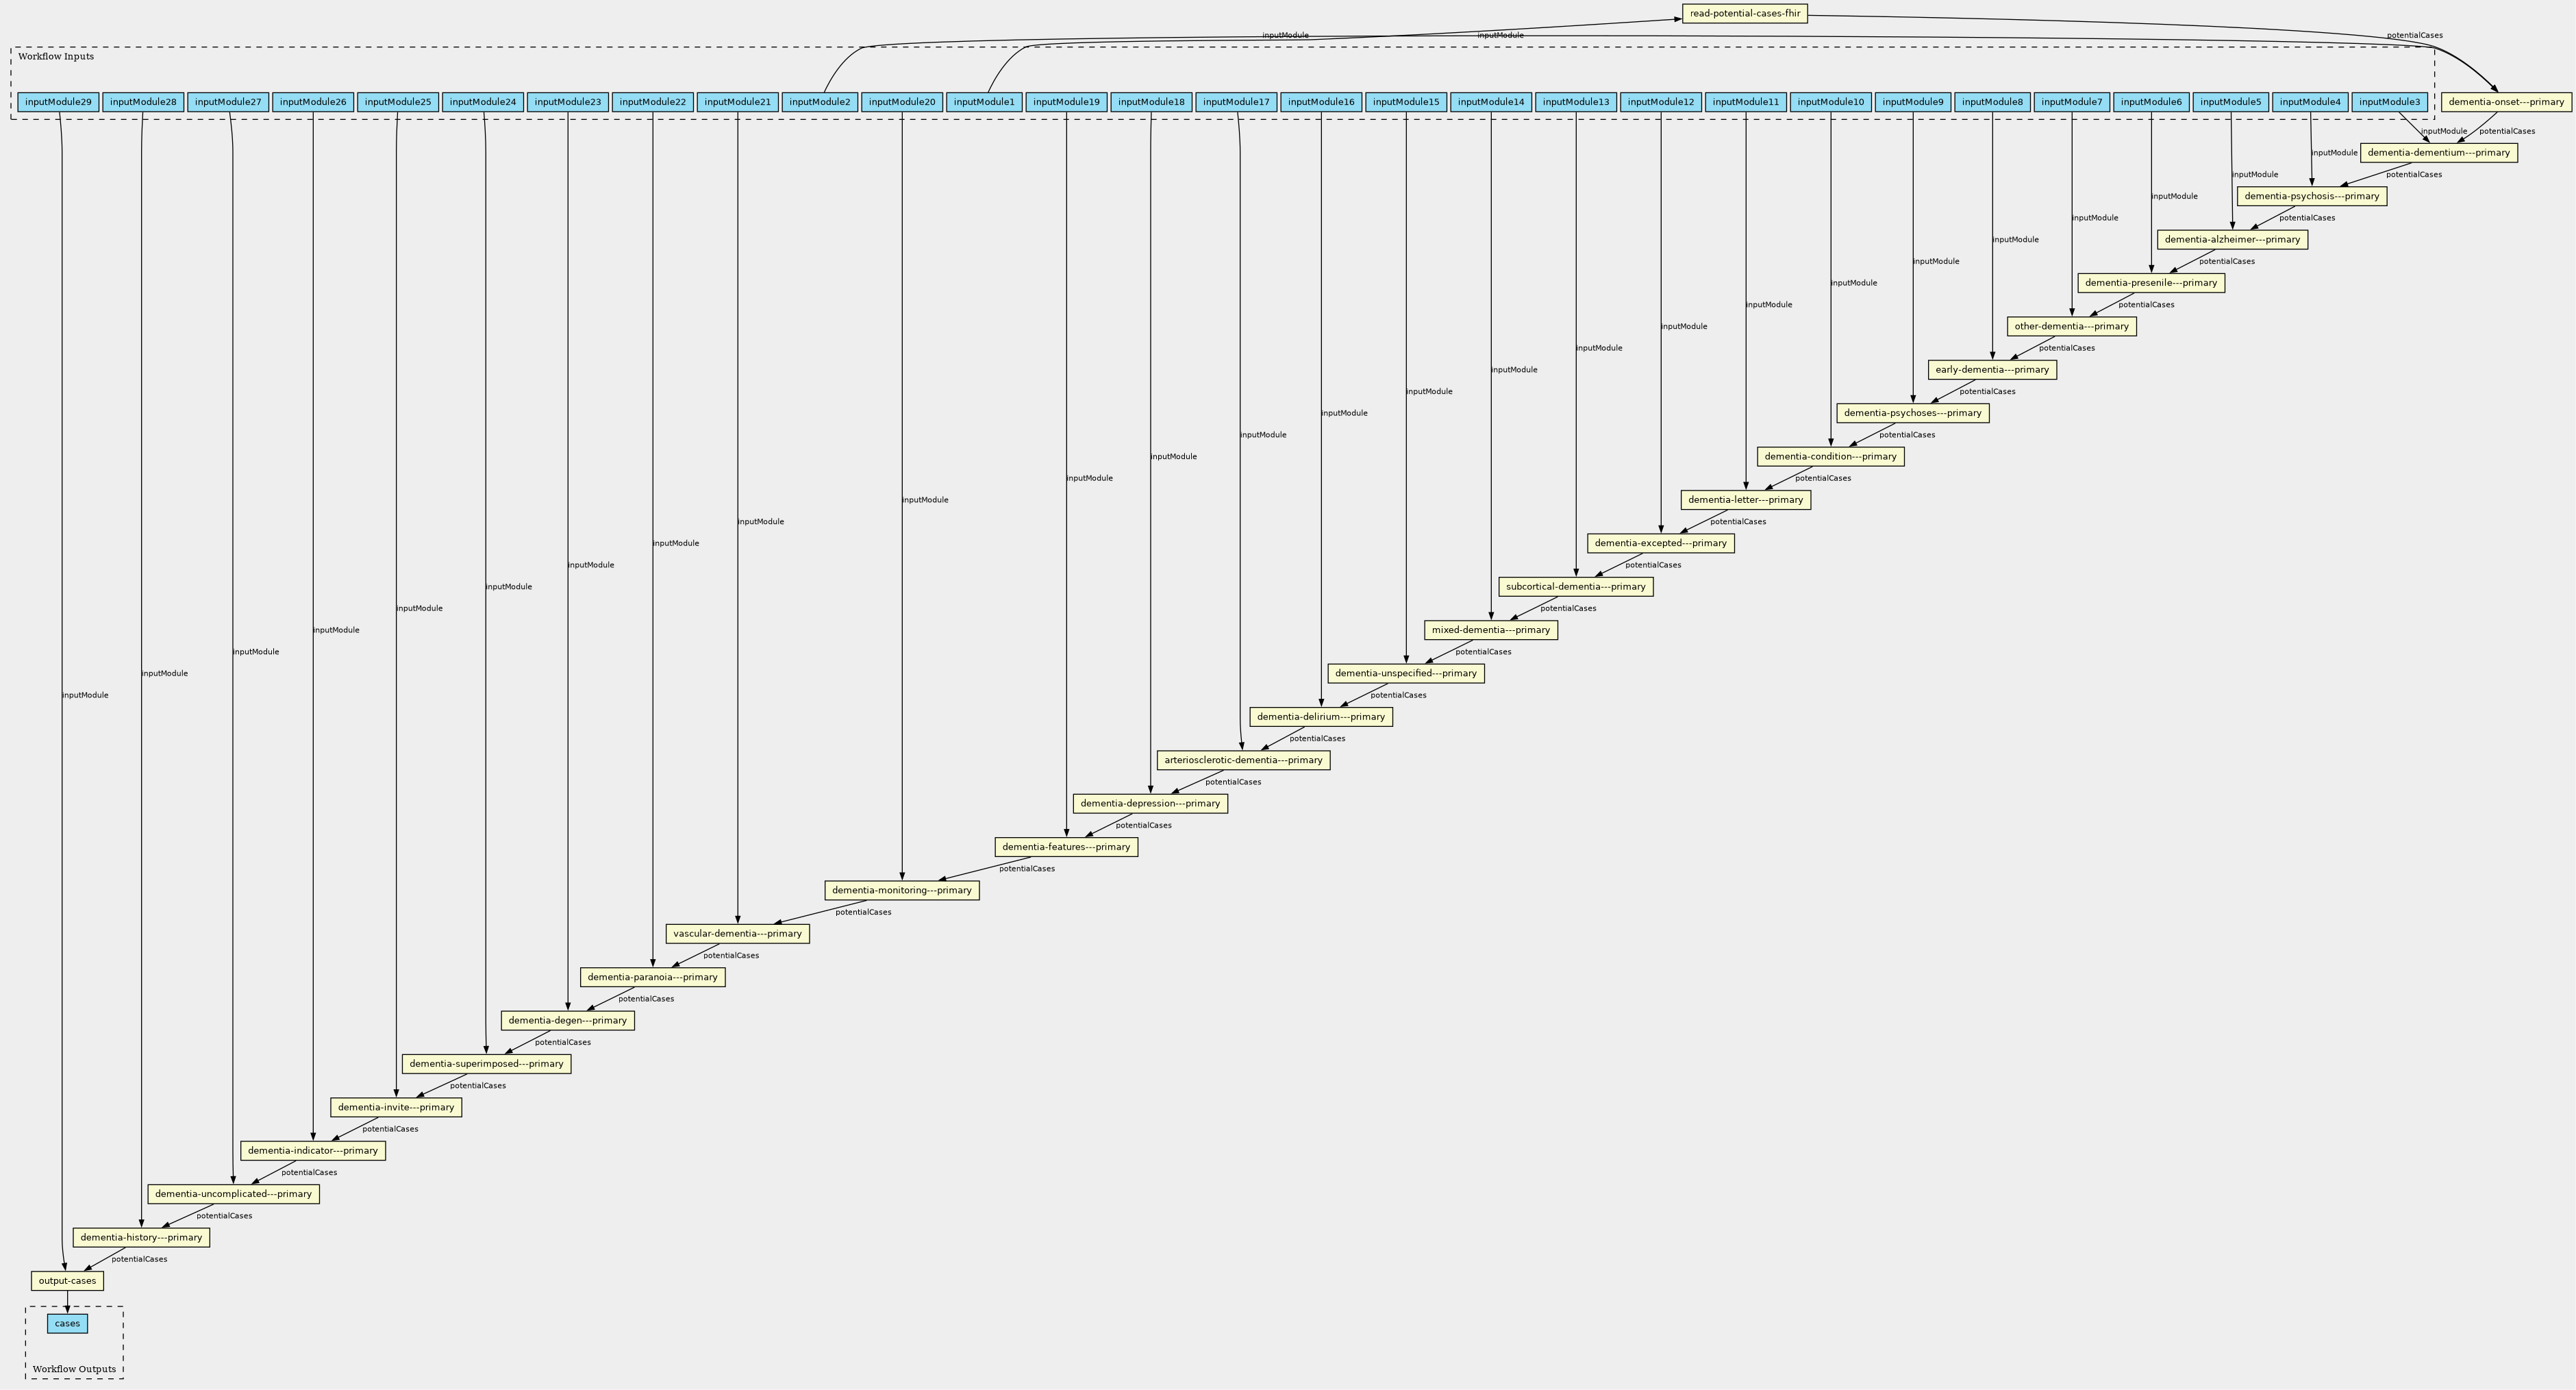Click the vascular-dementia---primary node

coord(737,933)
